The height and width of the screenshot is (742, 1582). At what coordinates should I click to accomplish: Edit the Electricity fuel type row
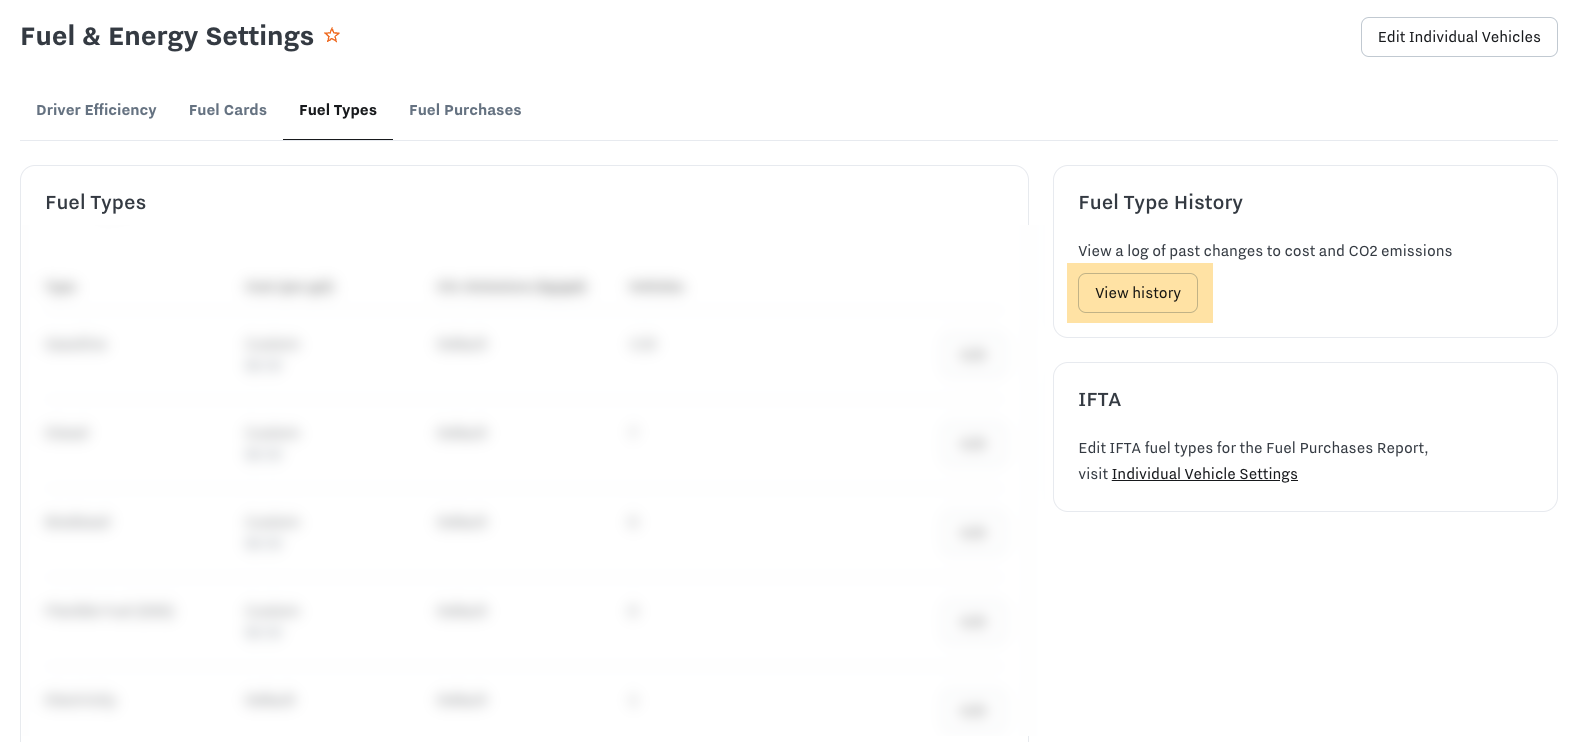pyautogui.click(x=972, y=710)
